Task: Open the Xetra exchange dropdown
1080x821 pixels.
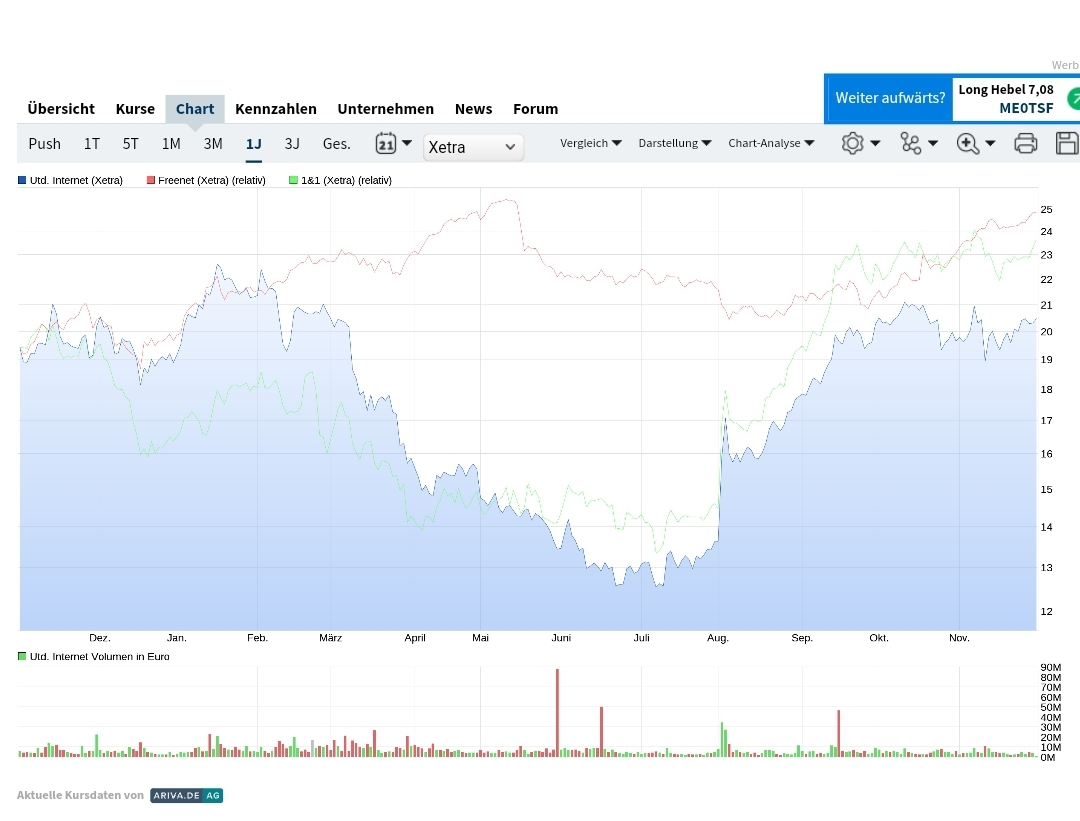Action: [473, 147]
